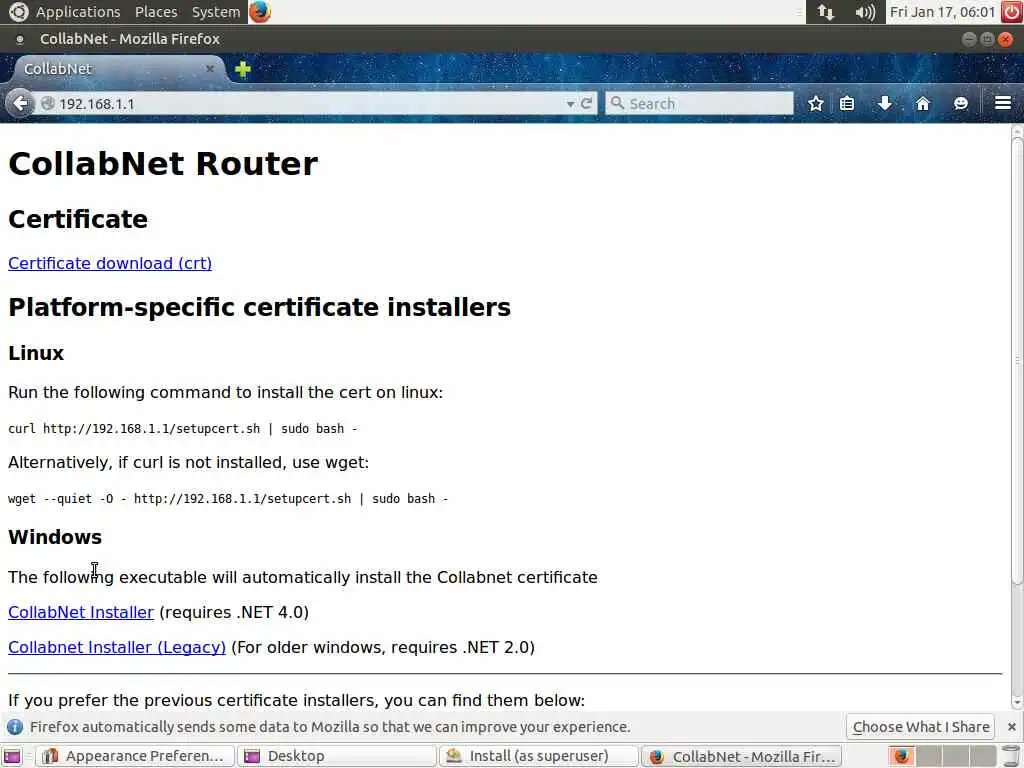Screen dimensions: 1024x768
Task: Open the sound volume indicator
Action: pyautogui.click(x=865, y=12)
